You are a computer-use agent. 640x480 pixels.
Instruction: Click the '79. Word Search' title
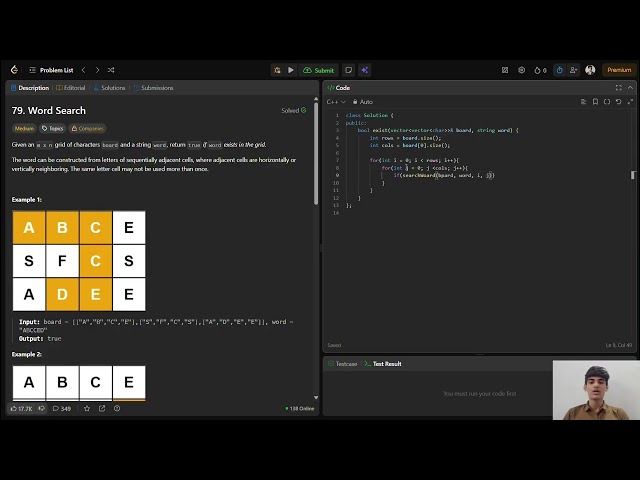coord(49,111)
